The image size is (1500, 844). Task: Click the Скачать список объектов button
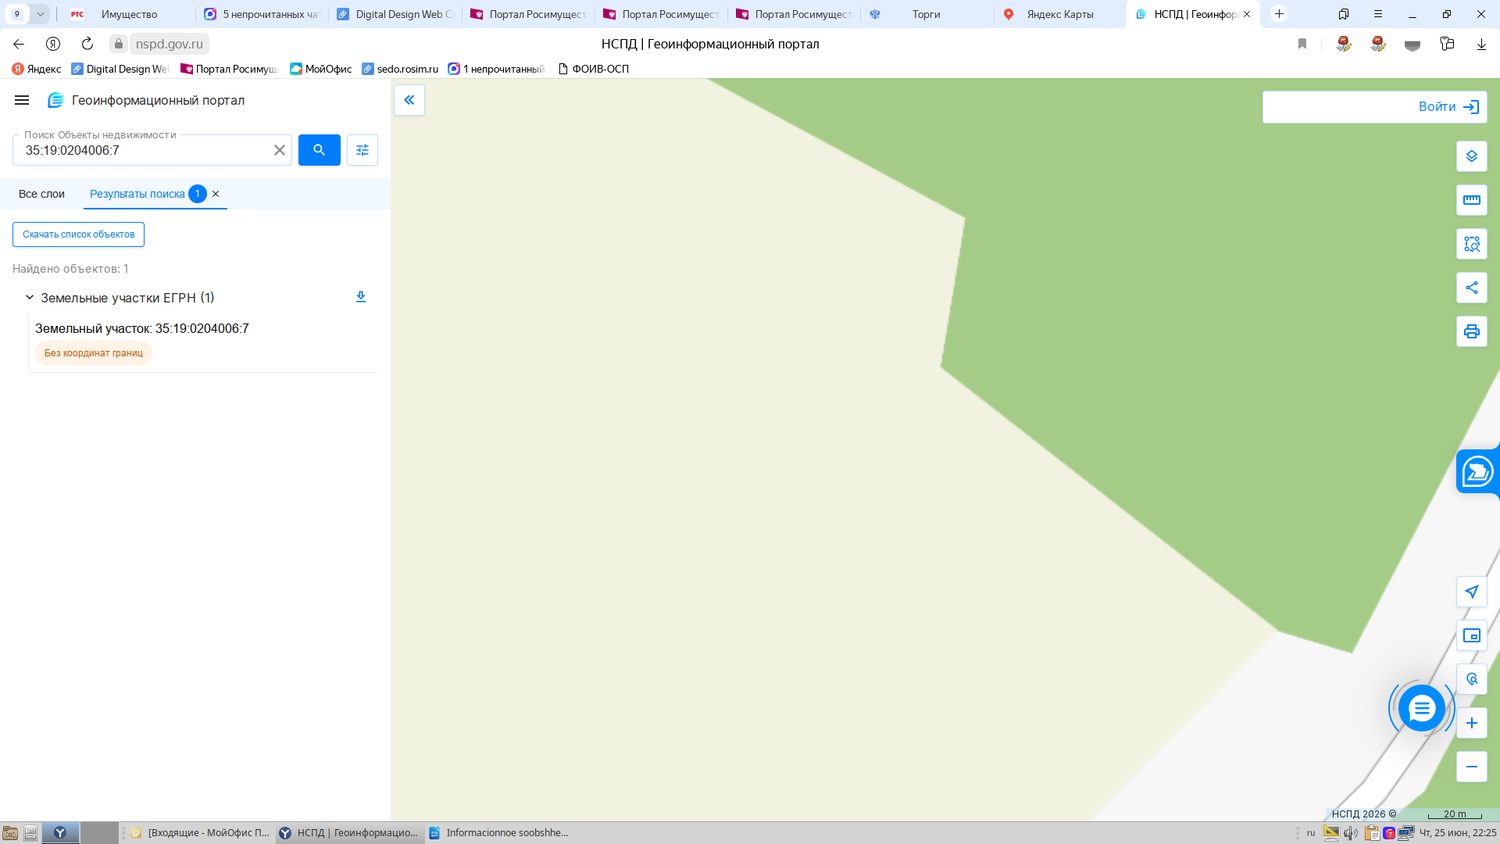click(79, 234)
